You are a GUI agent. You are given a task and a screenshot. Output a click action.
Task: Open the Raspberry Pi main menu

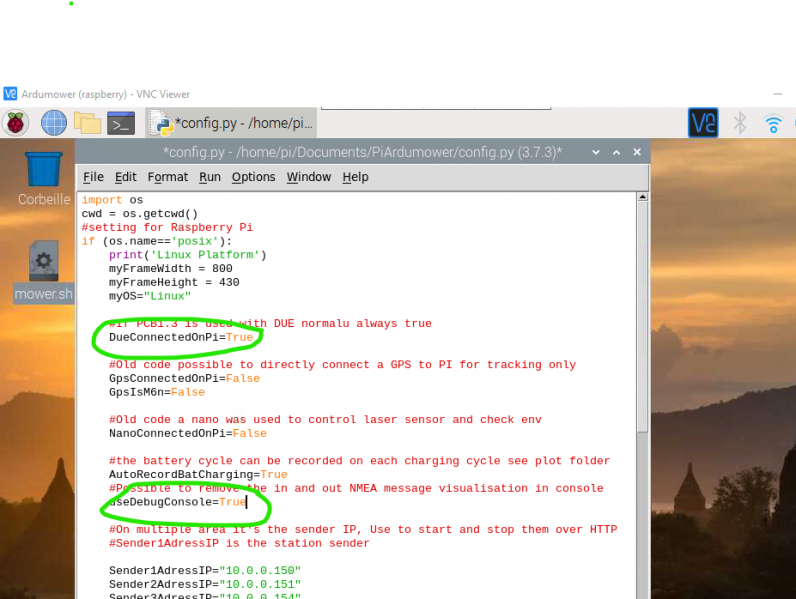pos(16,123)
